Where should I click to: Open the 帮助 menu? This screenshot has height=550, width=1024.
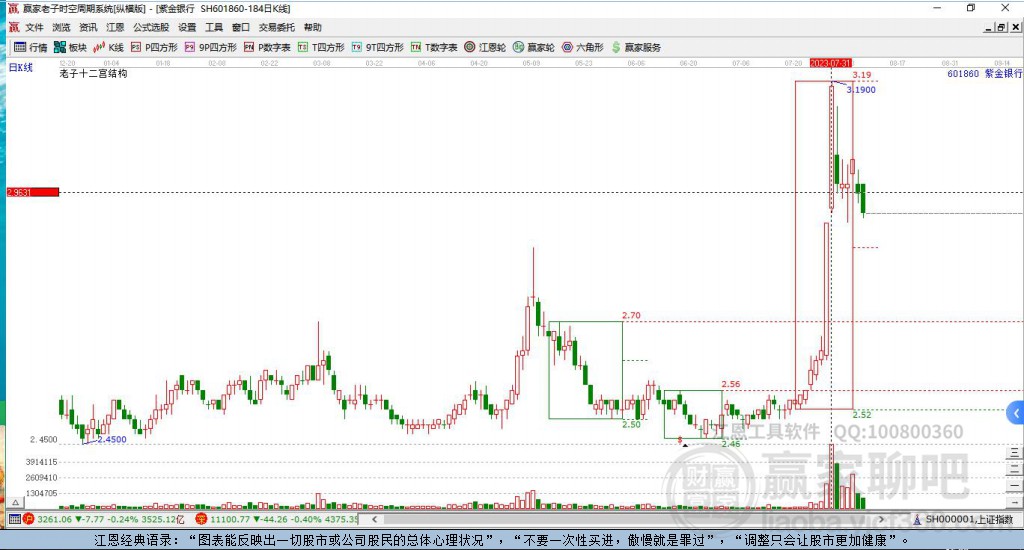[x=313, y=27]
